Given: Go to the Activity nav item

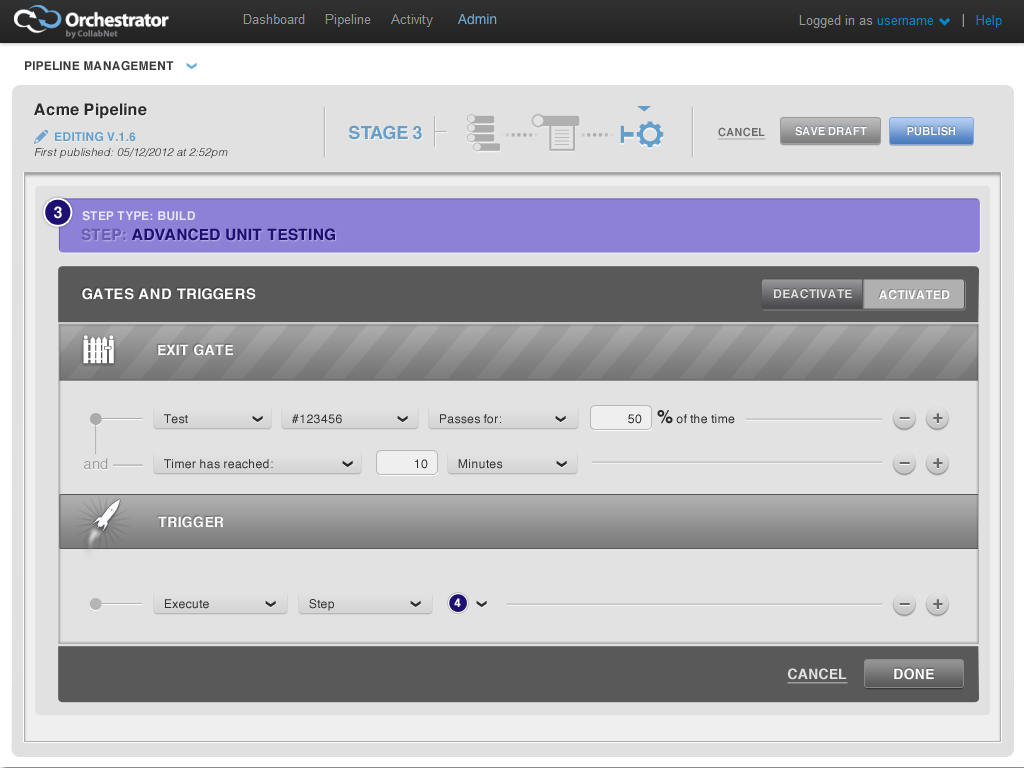Looking at the screenshot, I should (x=411, y=20).
